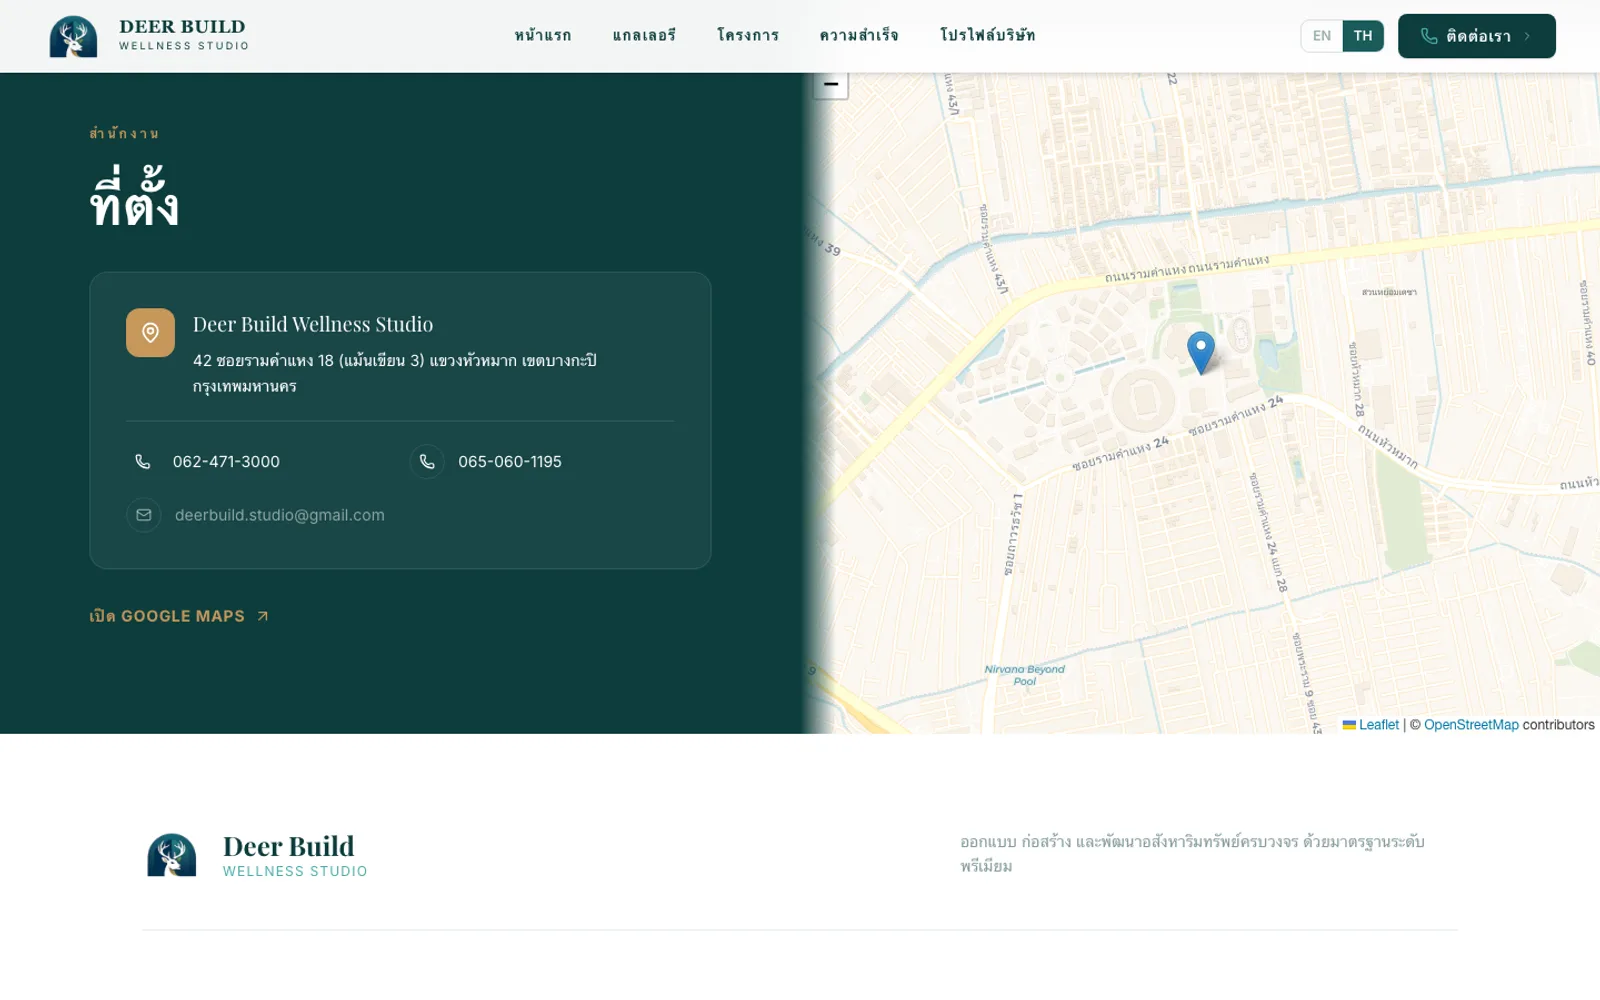
Task: Click the gold location pin icon
Action: 150,332
